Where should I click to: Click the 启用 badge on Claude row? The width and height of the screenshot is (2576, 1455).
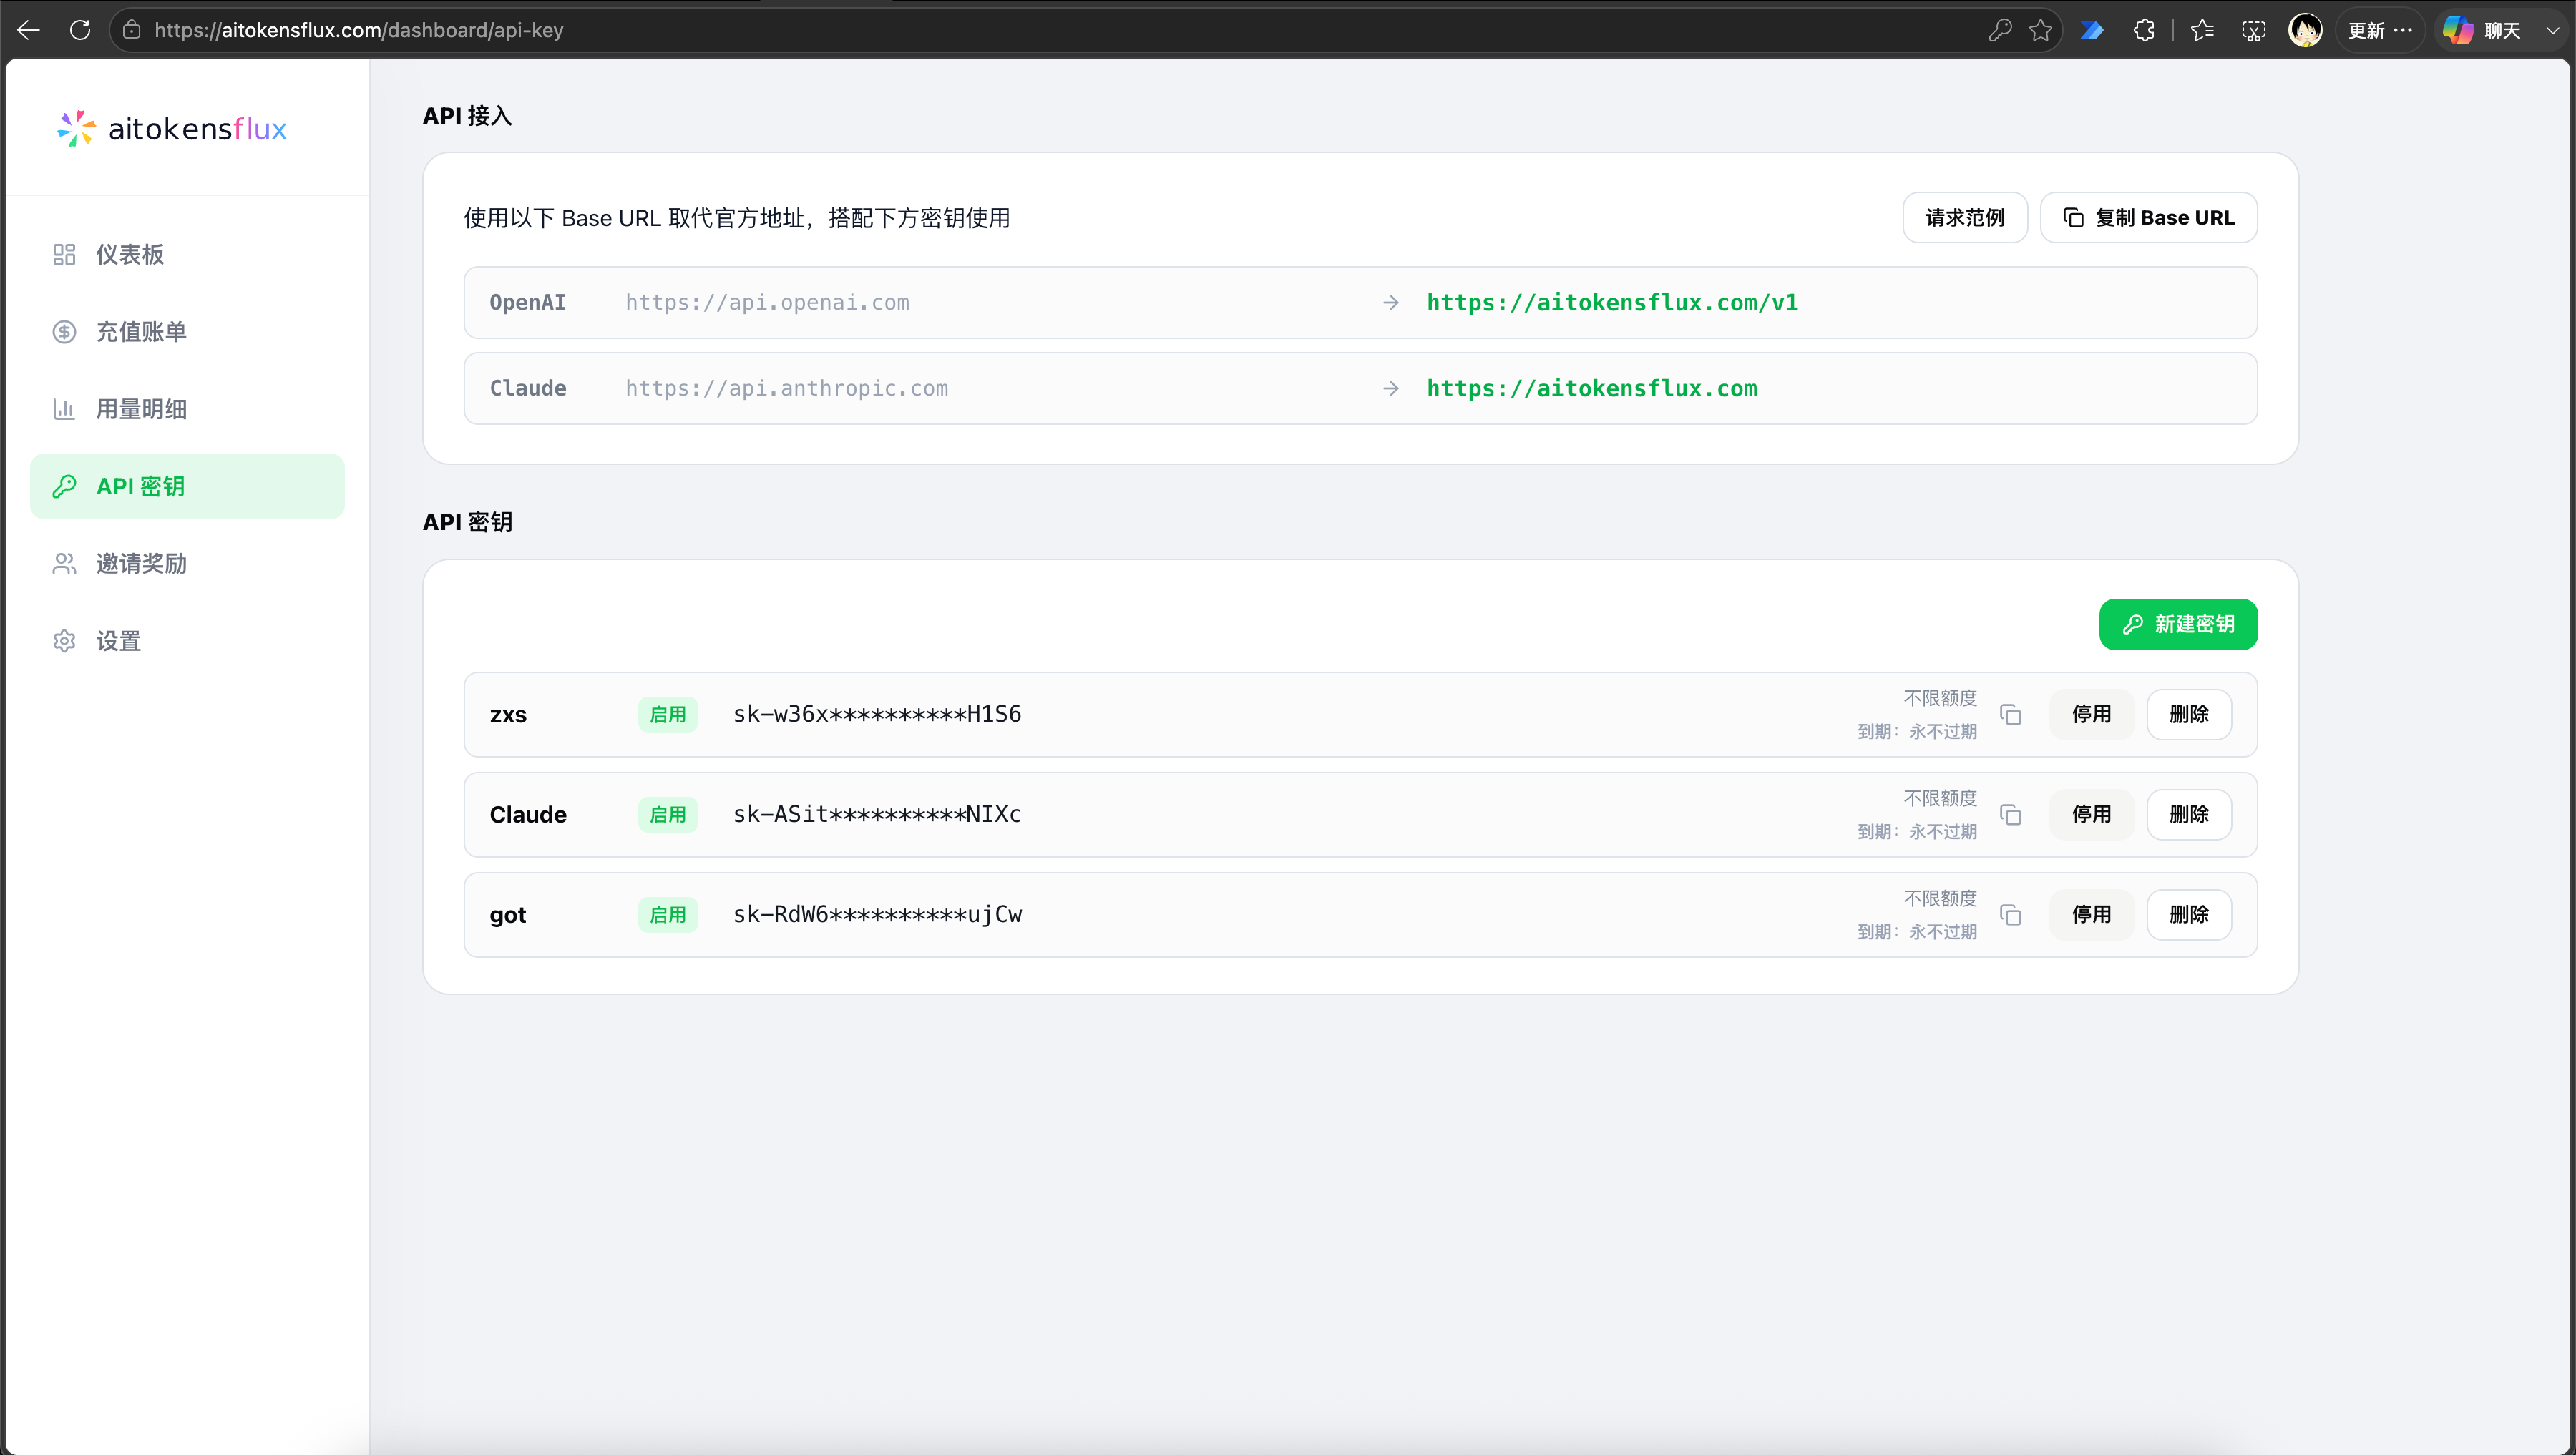[668, 815]
